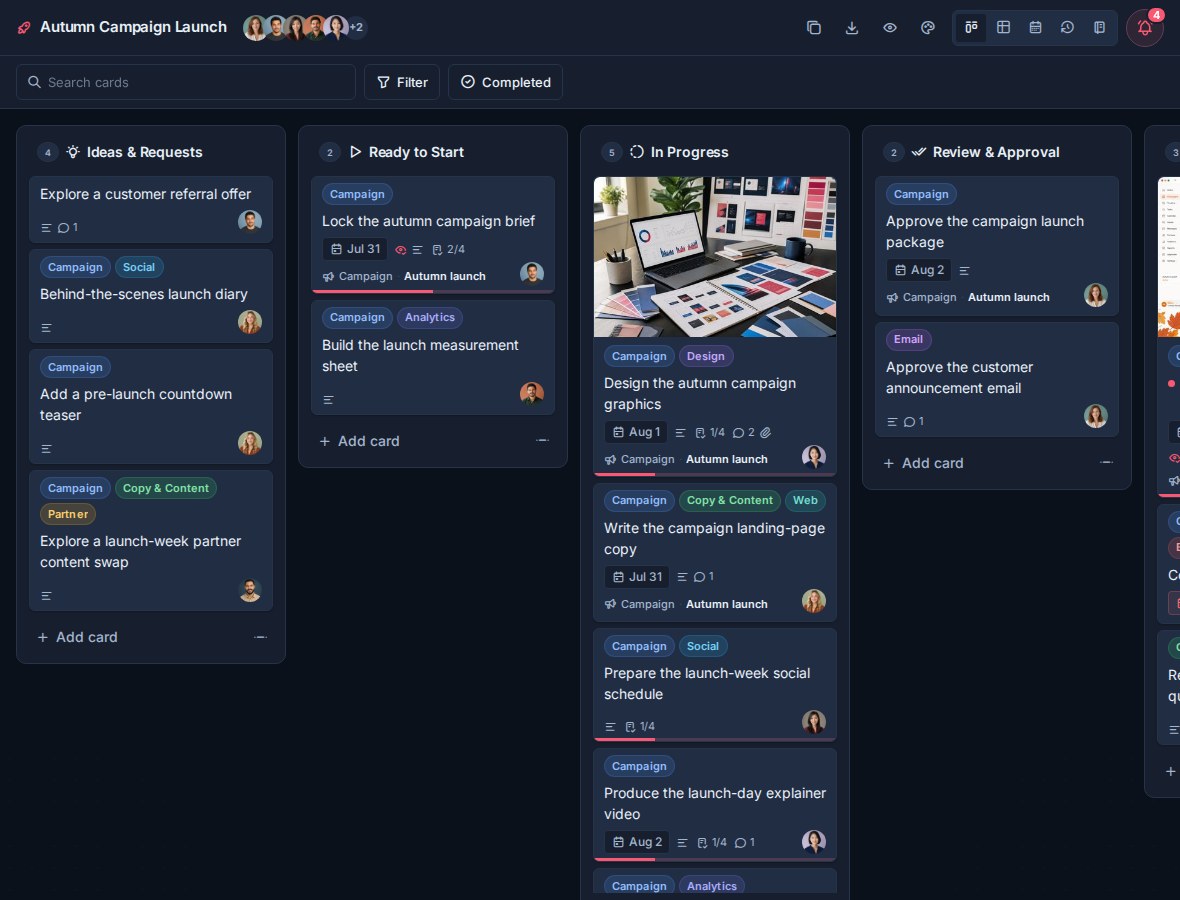The height and width of the screenshot is (900, 1180).
Task: Click Autumn launch campaign link on graphics card
Action: point(726,459)
